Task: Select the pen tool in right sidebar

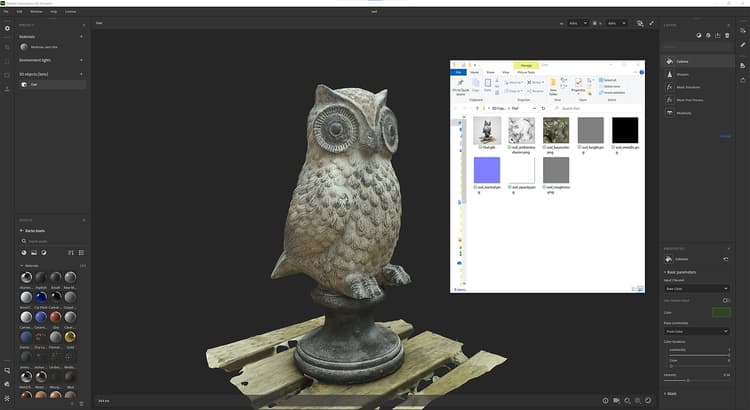Action: (742, 44)
